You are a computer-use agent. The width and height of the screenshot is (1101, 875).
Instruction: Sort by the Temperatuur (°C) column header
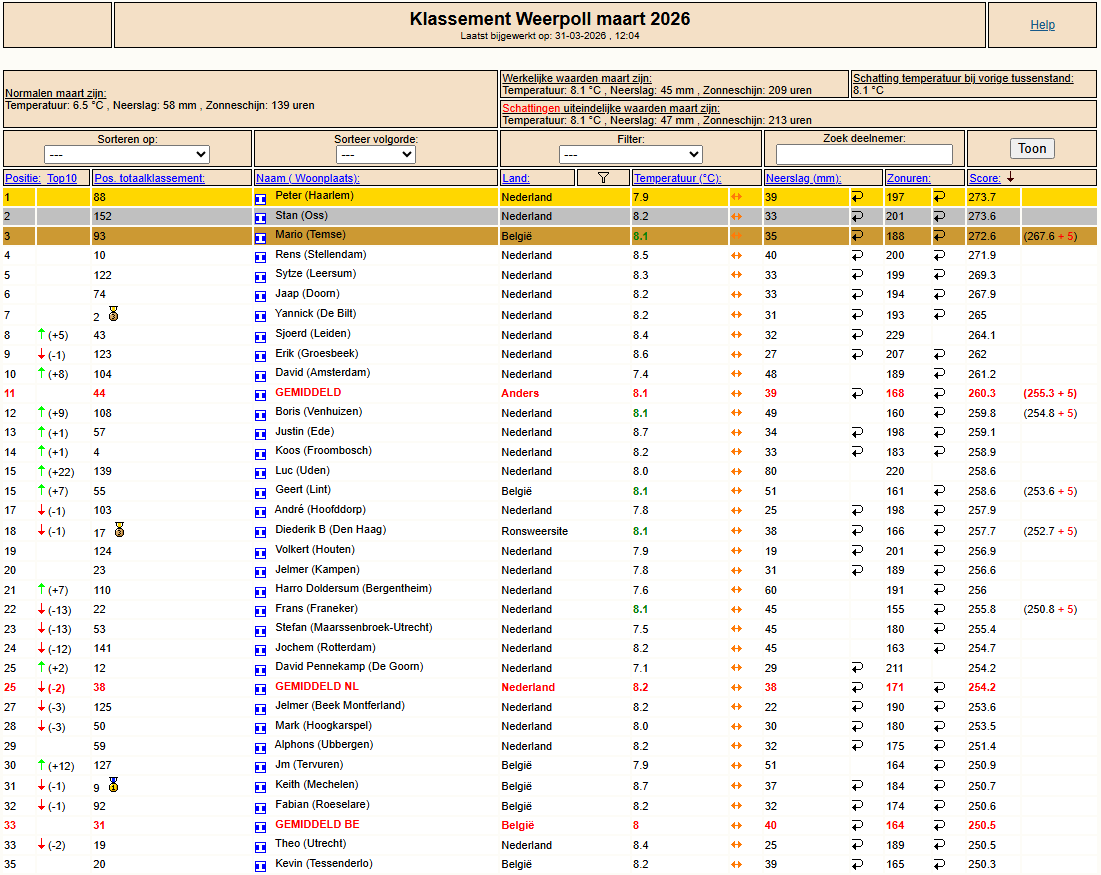(677, 178)
